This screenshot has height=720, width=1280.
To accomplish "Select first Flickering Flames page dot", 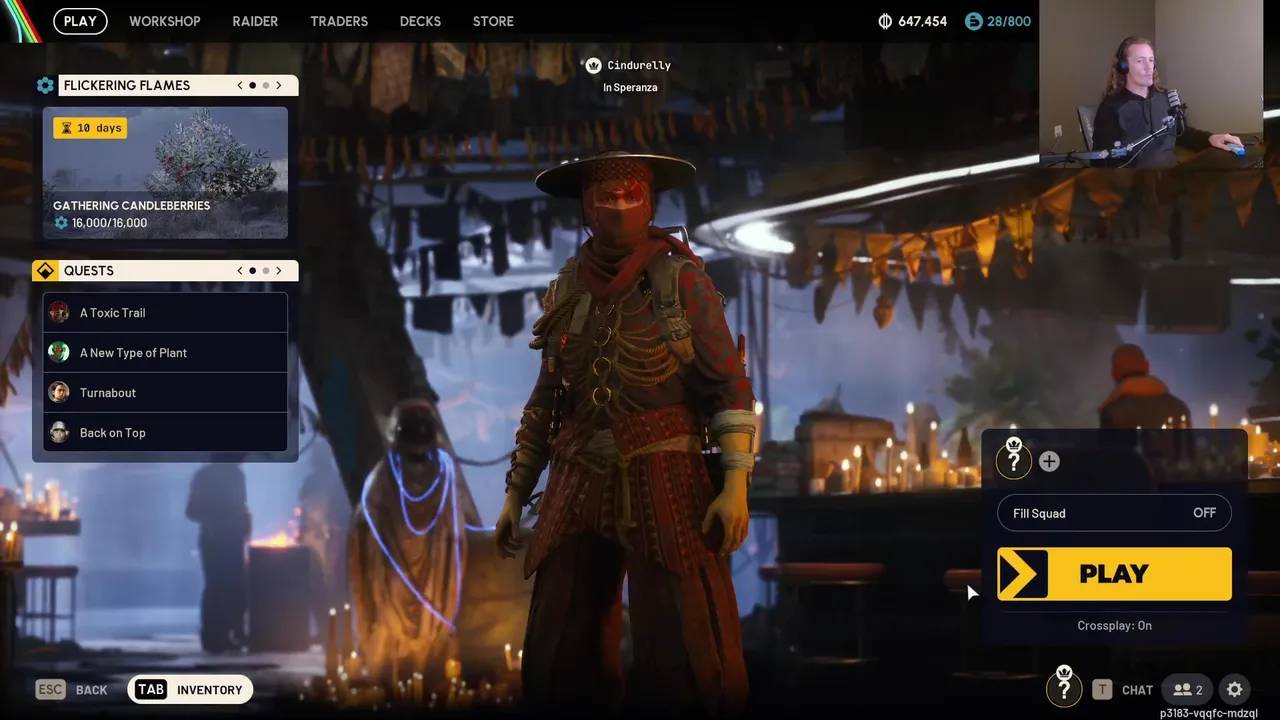I will 252,85.
